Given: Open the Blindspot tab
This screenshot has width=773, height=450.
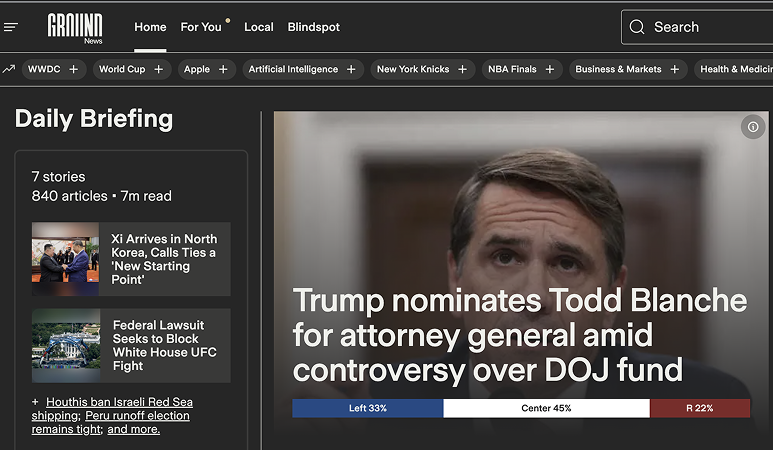Looking at the screenshot, I should click(x=314, y=27).
